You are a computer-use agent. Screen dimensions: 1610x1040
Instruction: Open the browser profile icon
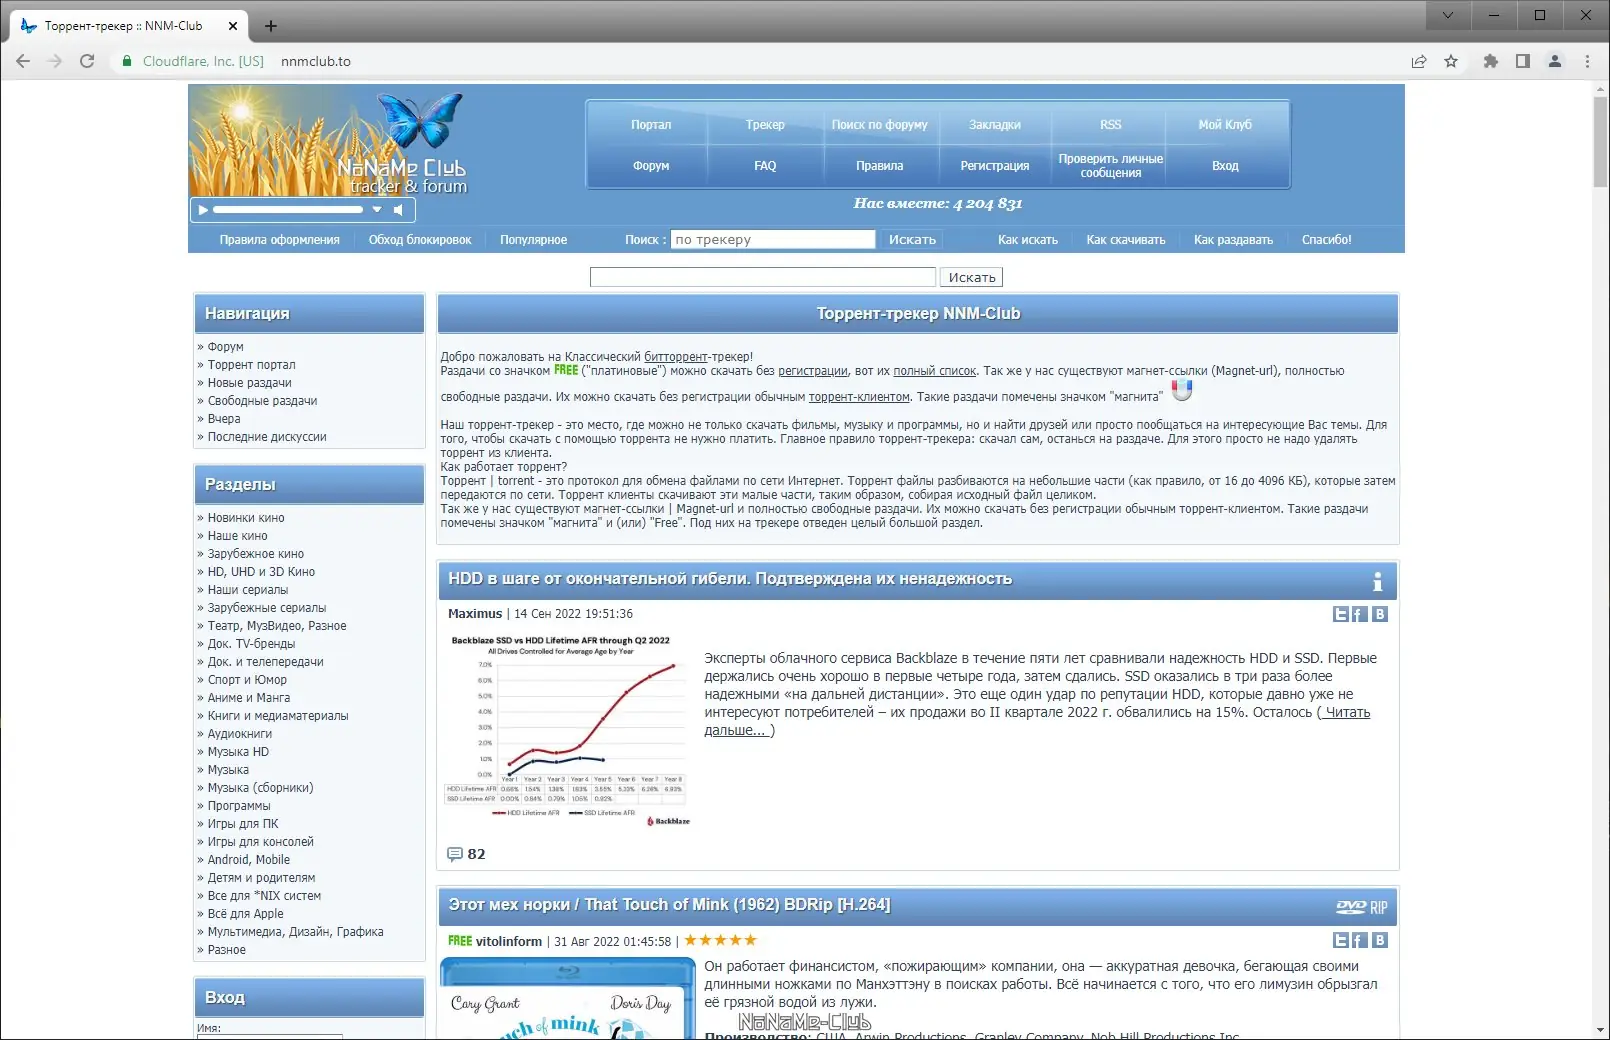tap(1555, 61)
